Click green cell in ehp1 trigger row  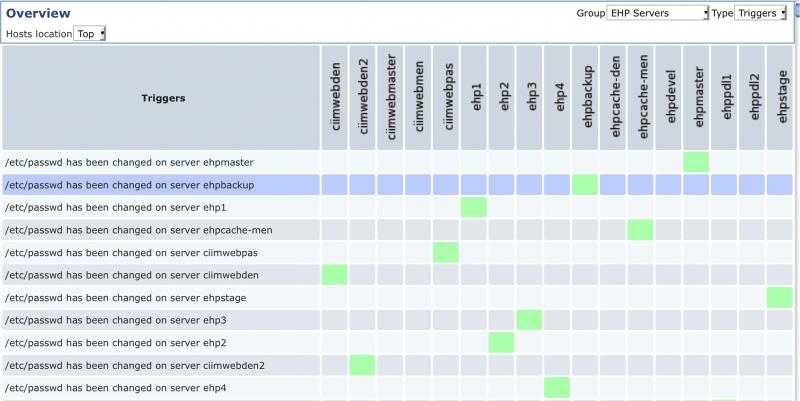click(474, 207)
